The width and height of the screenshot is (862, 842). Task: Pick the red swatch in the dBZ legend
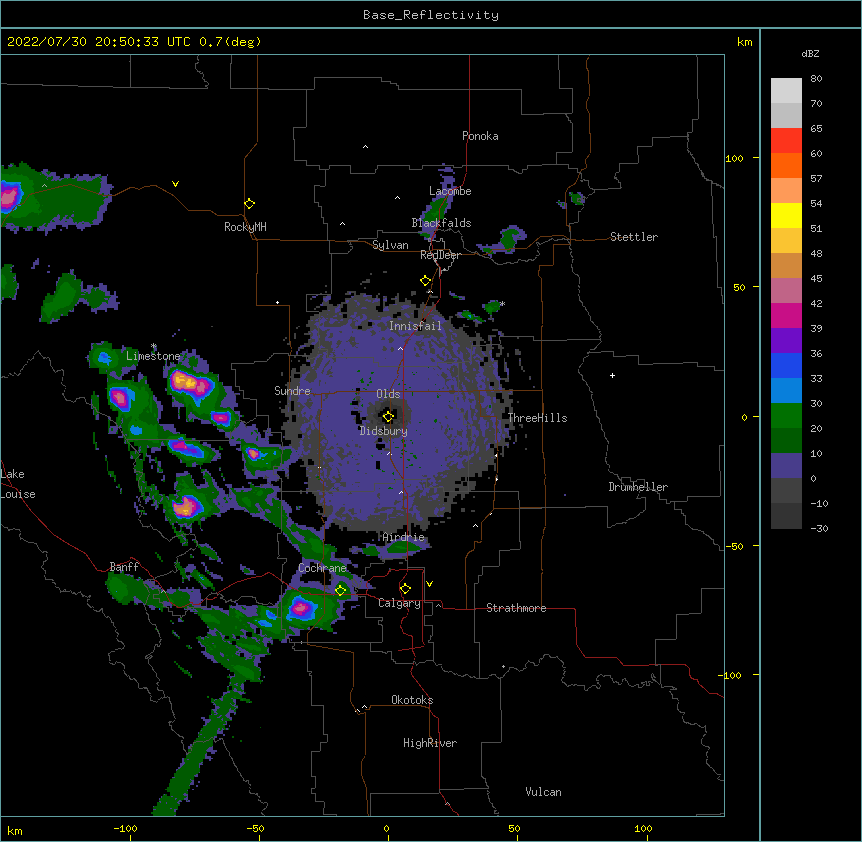click(x=786, y=141)
